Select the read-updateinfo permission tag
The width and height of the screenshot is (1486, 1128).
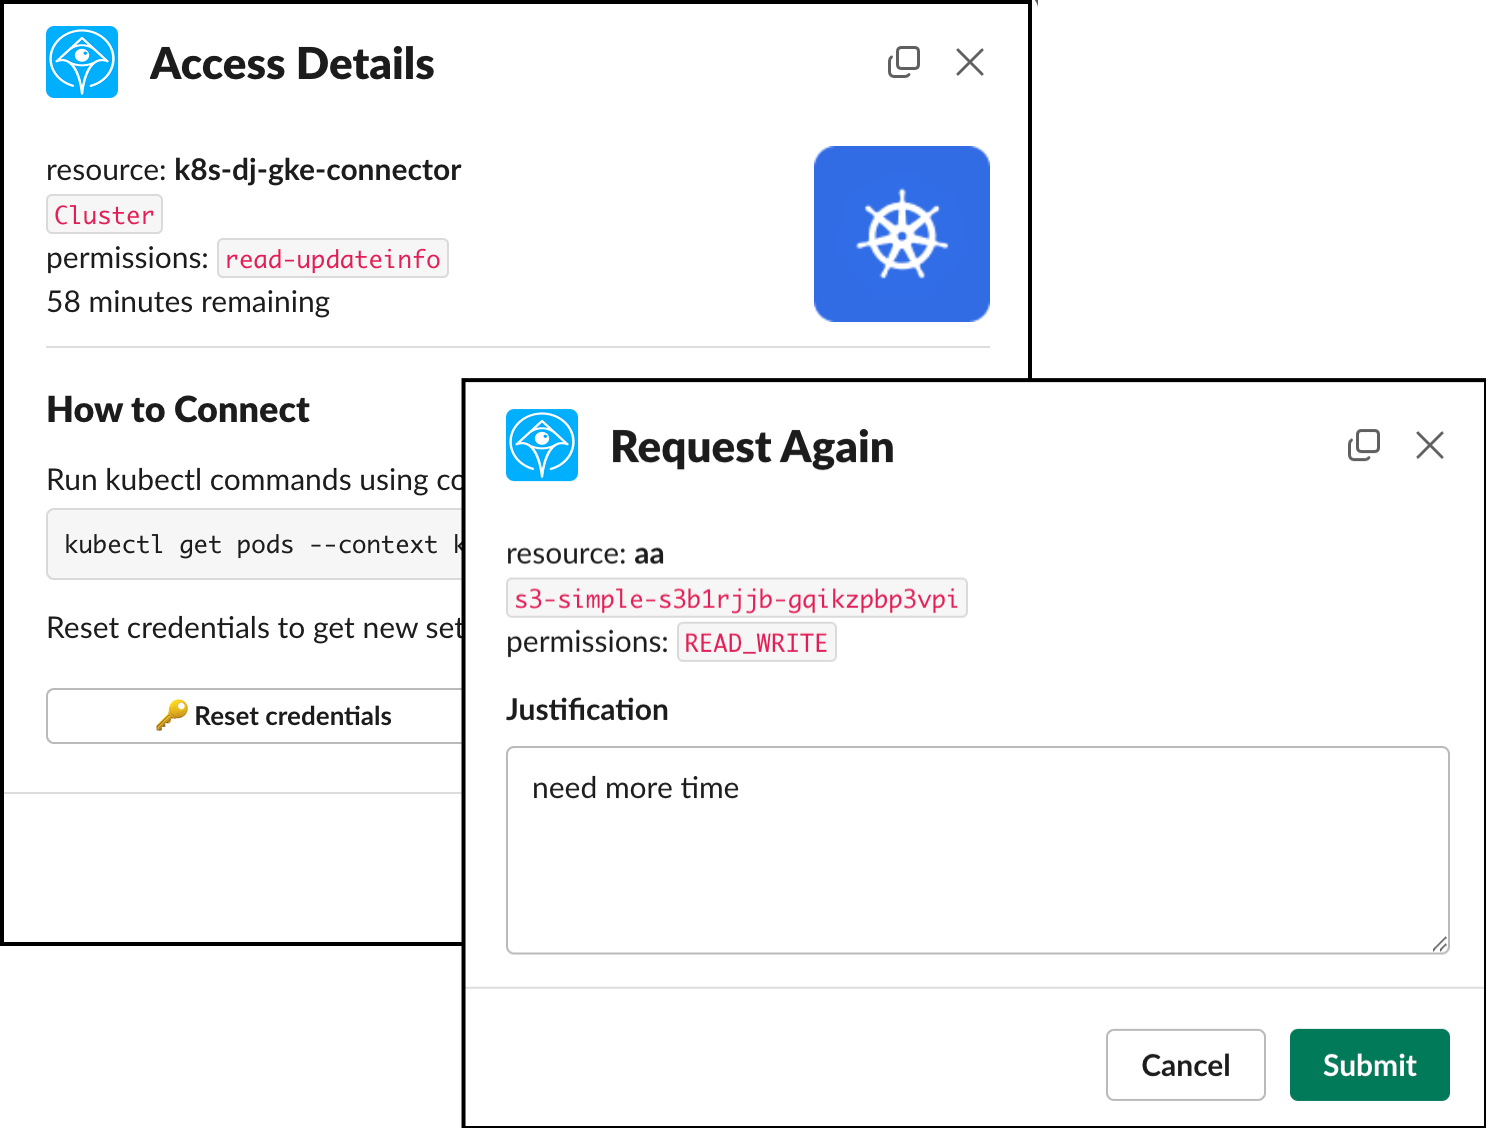[332, 259]
